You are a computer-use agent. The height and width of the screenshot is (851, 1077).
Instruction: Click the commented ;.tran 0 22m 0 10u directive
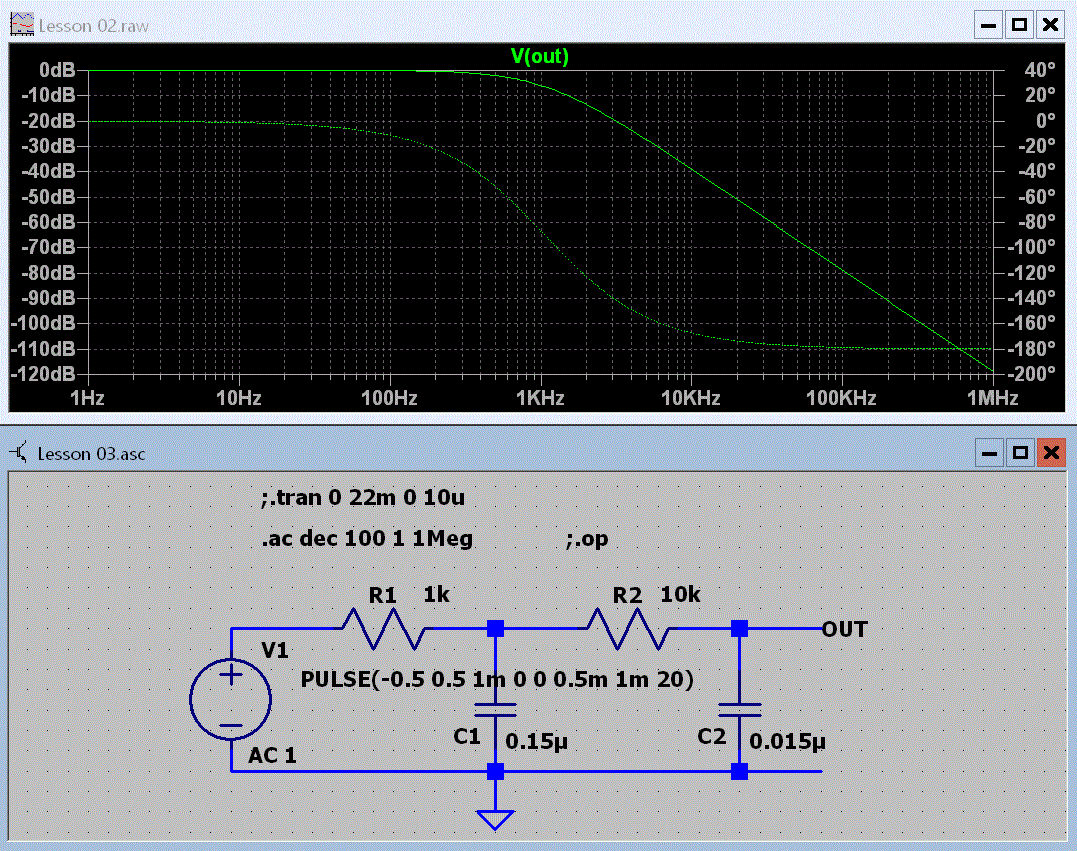[x=362, y=497]
